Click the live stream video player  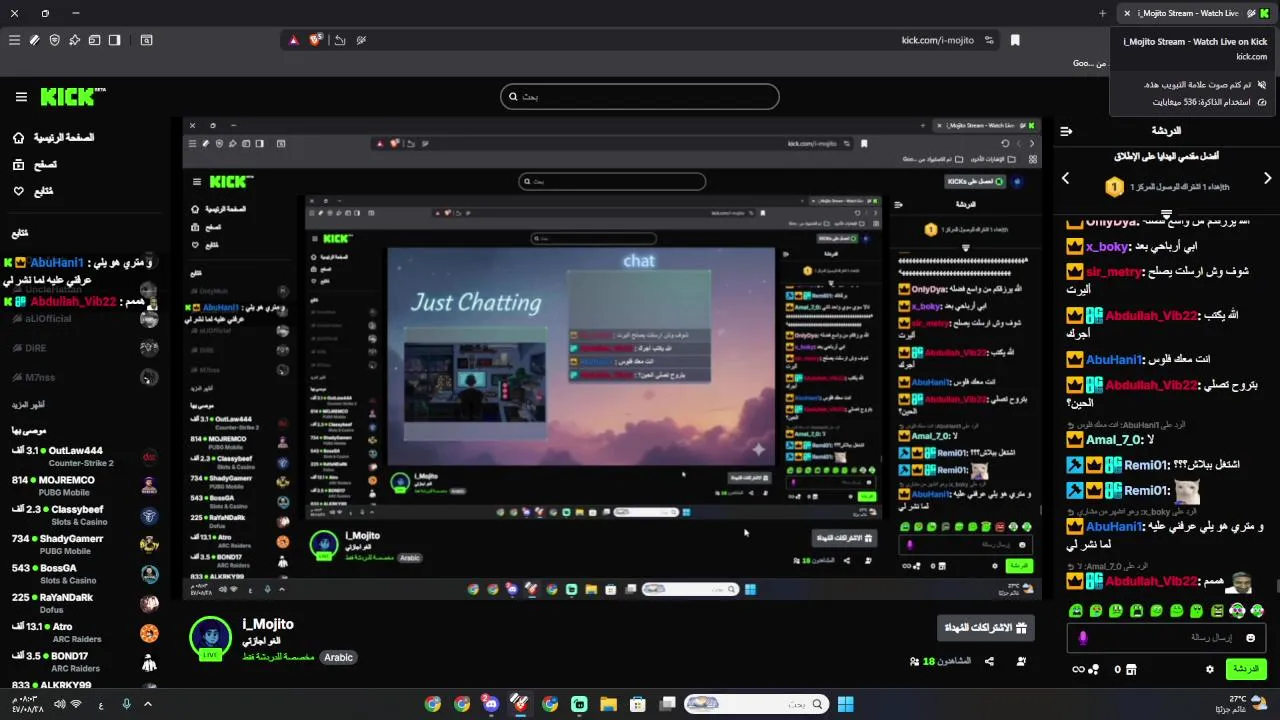[612, 359]
